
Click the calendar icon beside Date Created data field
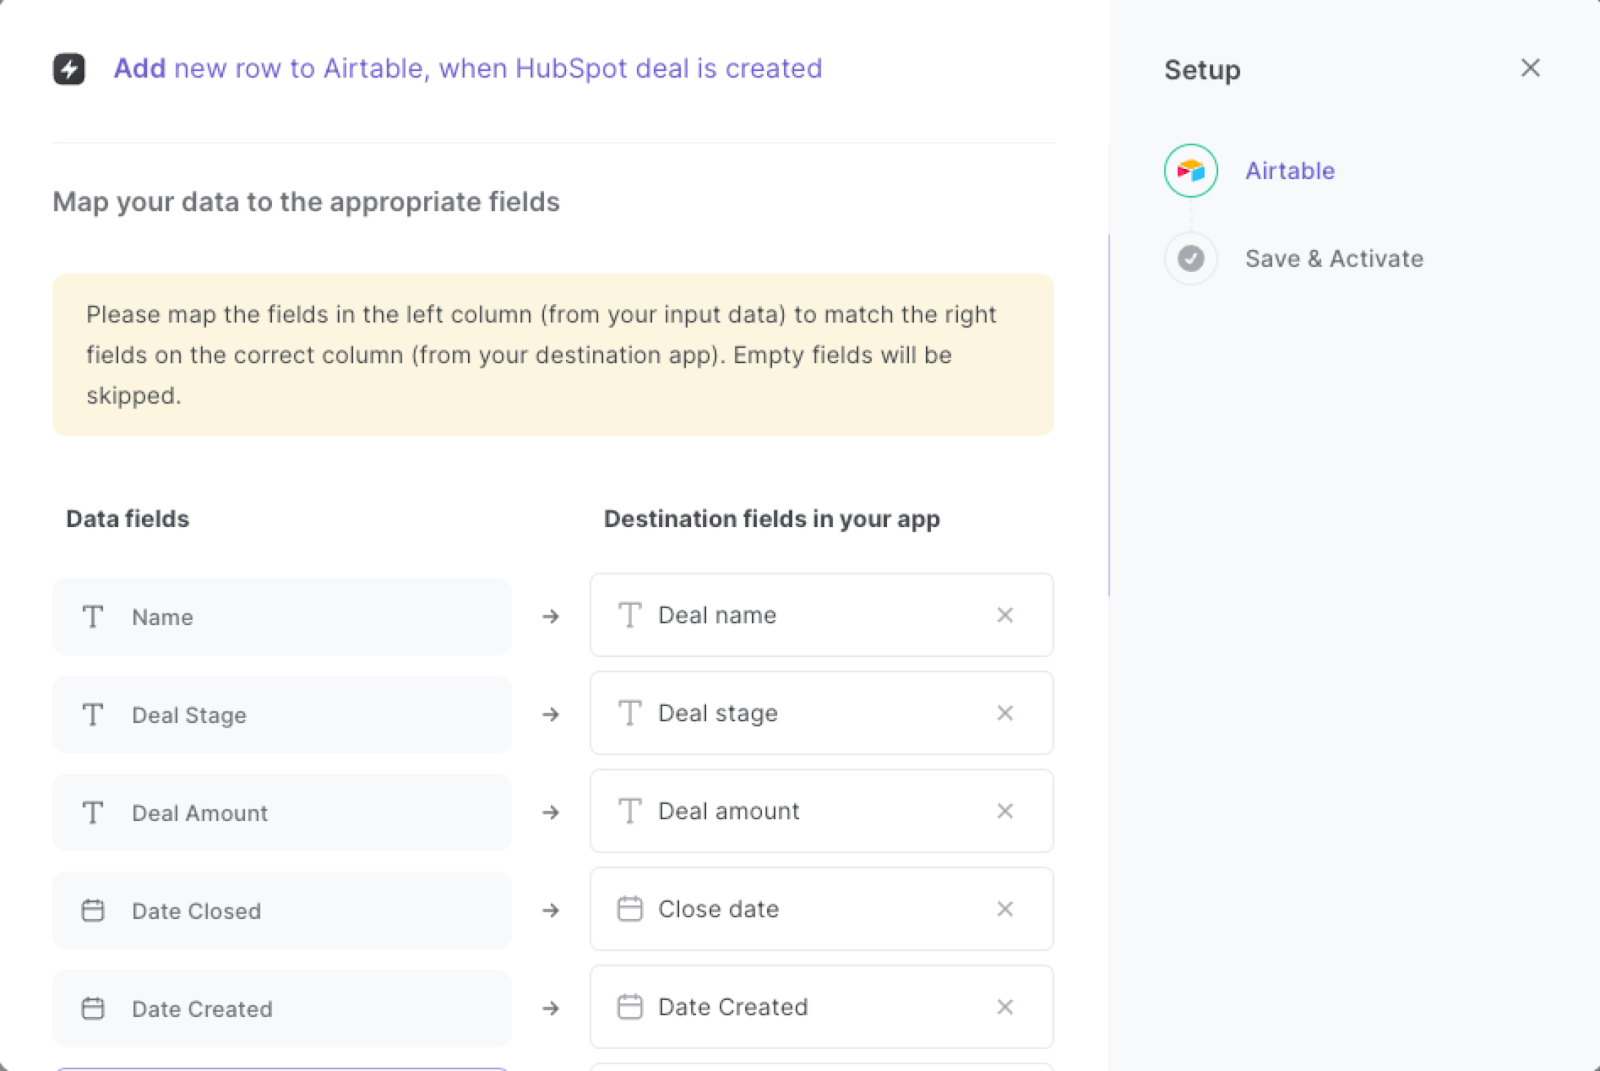[x=93, y=1009]
